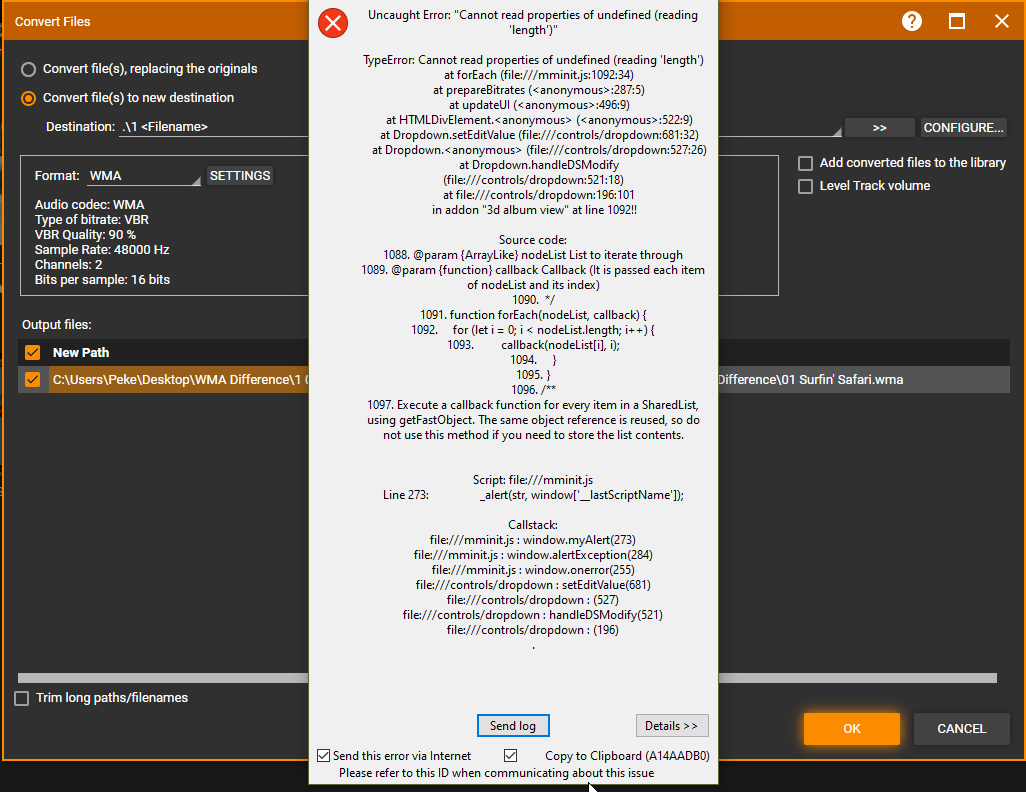The height and width of the screenshot is (792, 1026).
Task: Click the CONFIGURE... button
Action: pyautogui.click(x=963, y=128)
